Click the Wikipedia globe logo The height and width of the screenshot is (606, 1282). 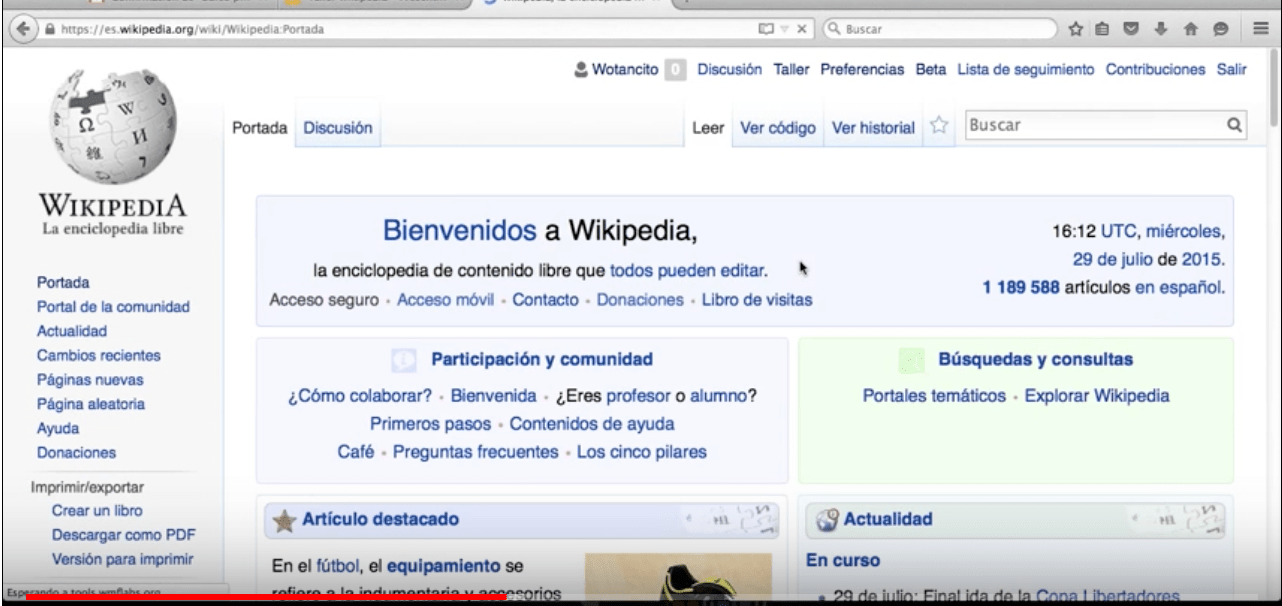[x=110, y=125]
